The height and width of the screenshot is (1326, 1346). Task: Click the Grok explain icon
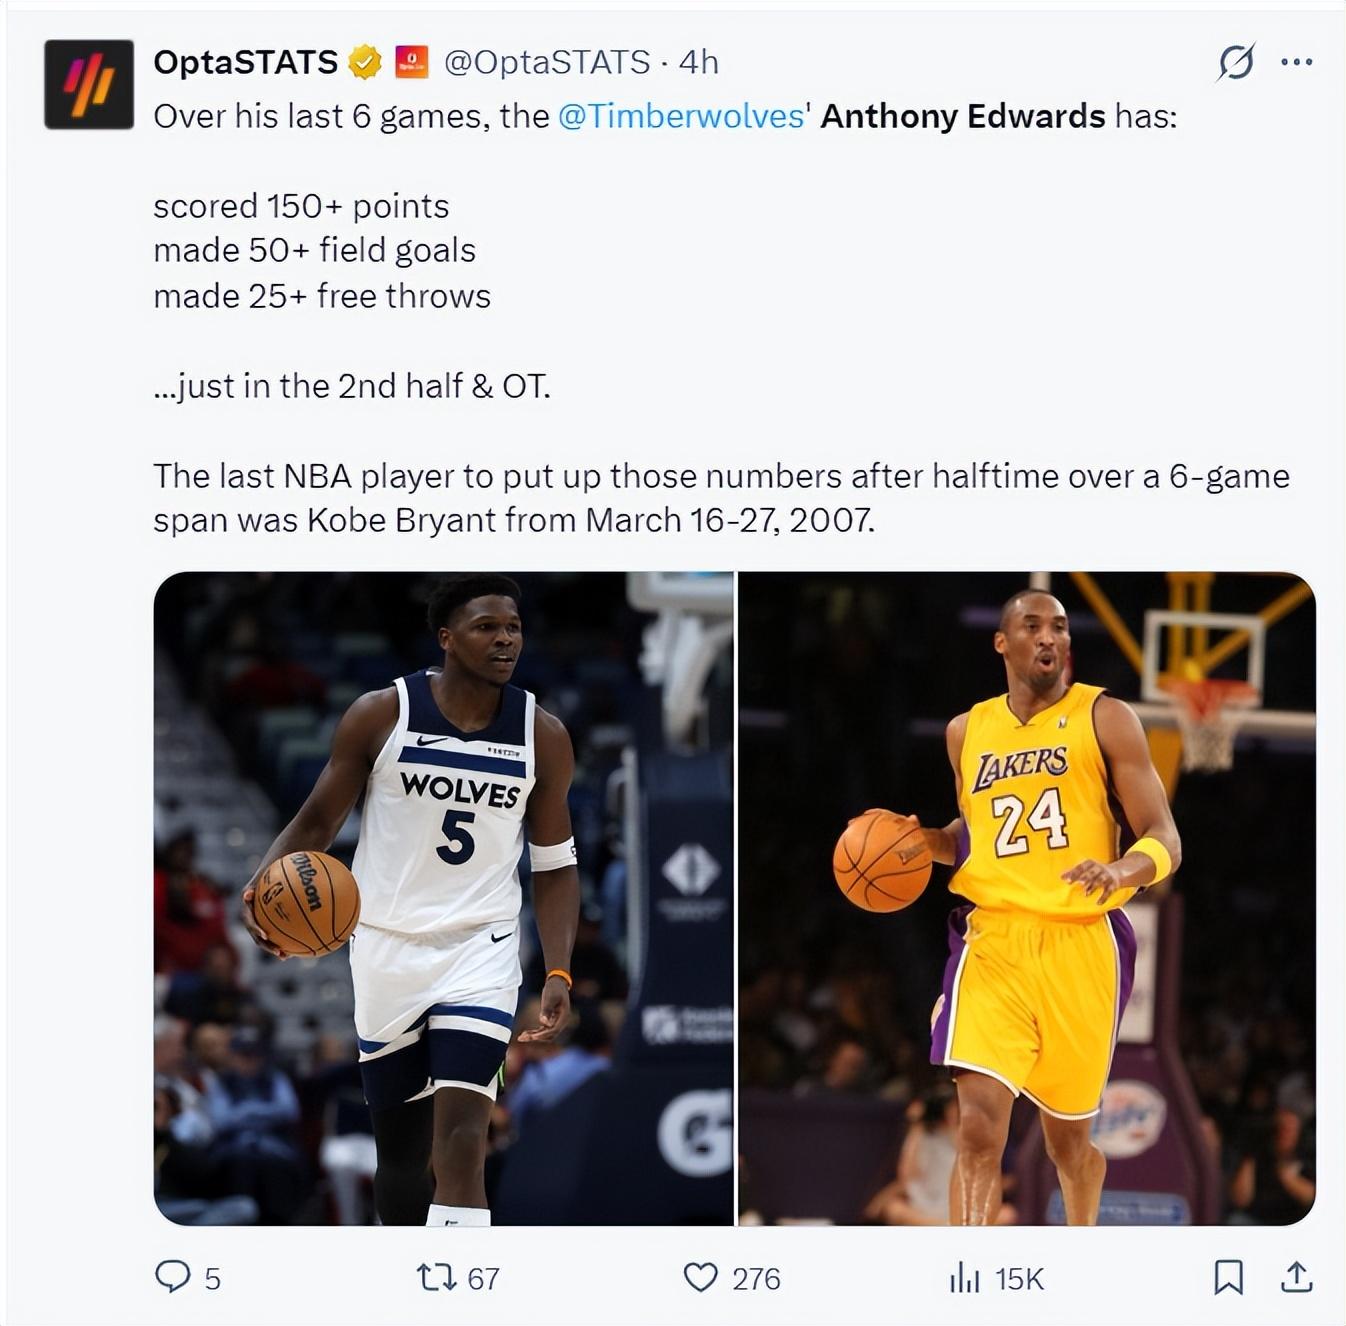pyautogui.click(x=1235, y=62)
